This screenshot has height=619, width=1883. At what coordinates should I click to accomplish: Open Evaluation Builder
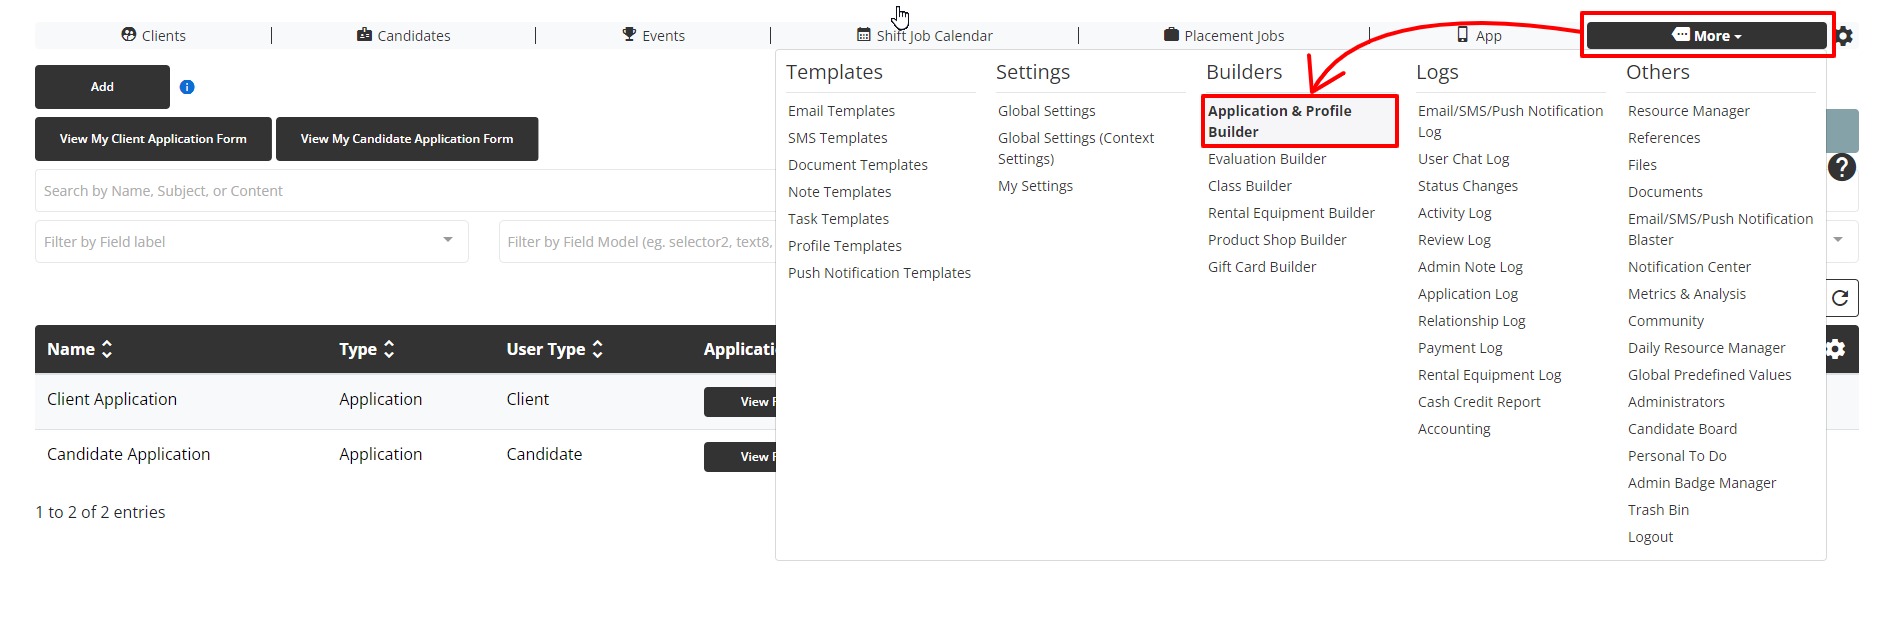pyautogui.click(x=1267, y=159)
